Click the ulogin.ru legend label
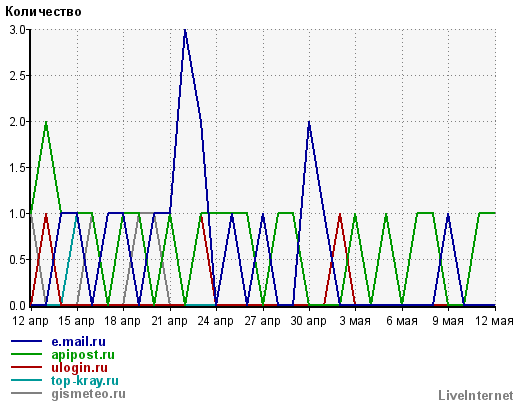 (80, 368)
